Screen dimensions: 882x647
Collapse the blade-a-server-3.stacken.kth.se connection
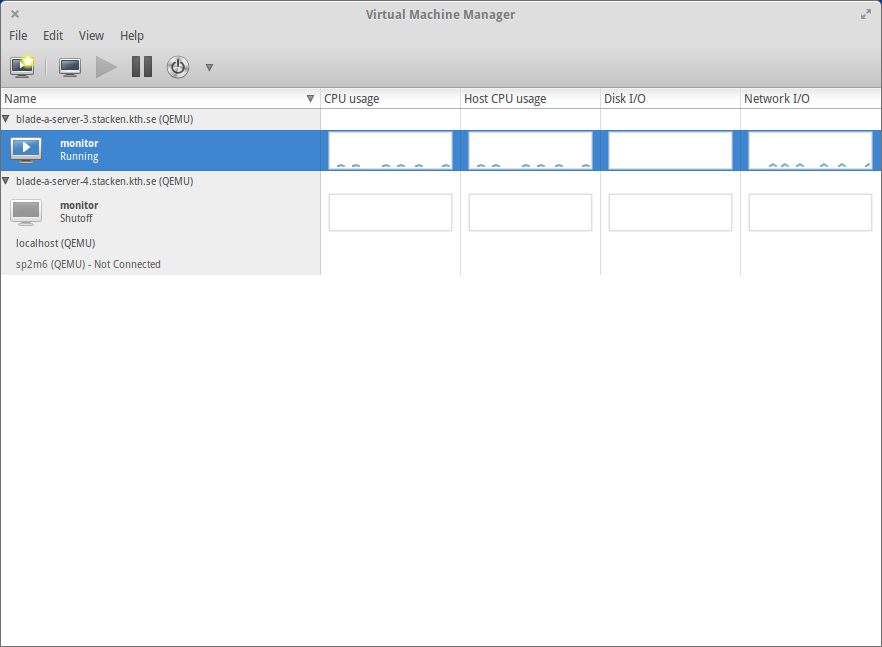click(x=6, y=119)
